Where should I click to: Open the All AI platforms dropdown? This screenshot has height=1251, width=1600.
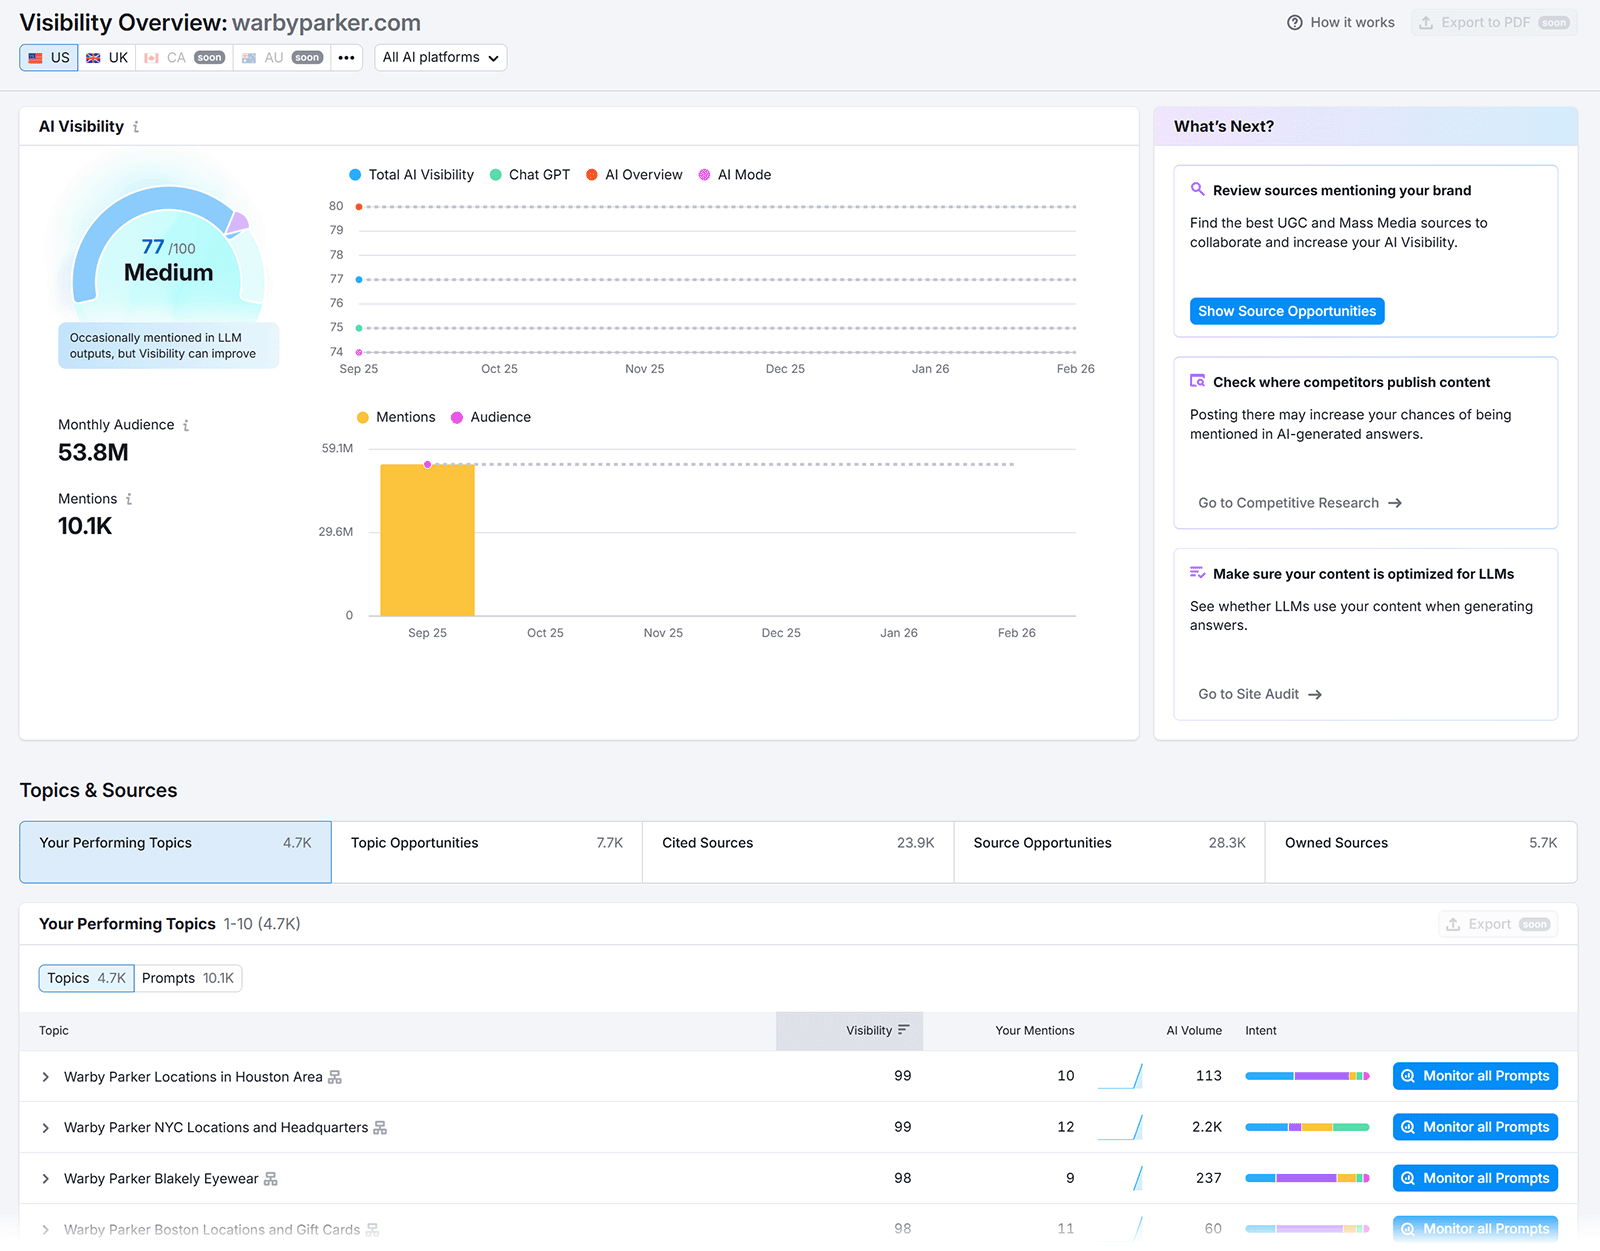click(440, 57)
